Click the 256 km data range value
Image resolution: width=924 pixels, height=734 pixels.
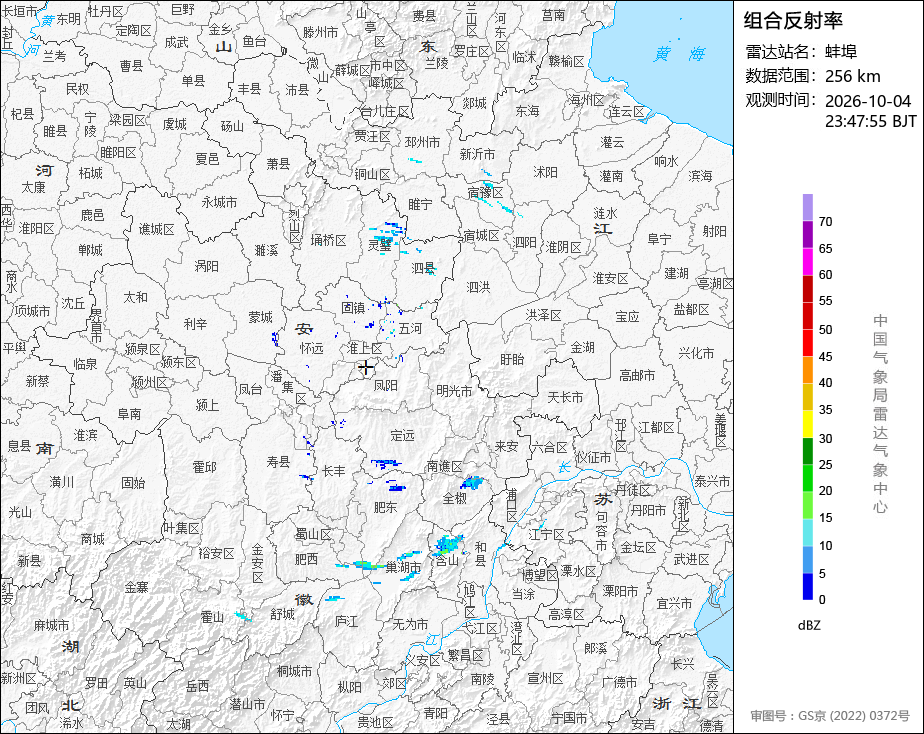pyautogui.click(x=853, y=77)
